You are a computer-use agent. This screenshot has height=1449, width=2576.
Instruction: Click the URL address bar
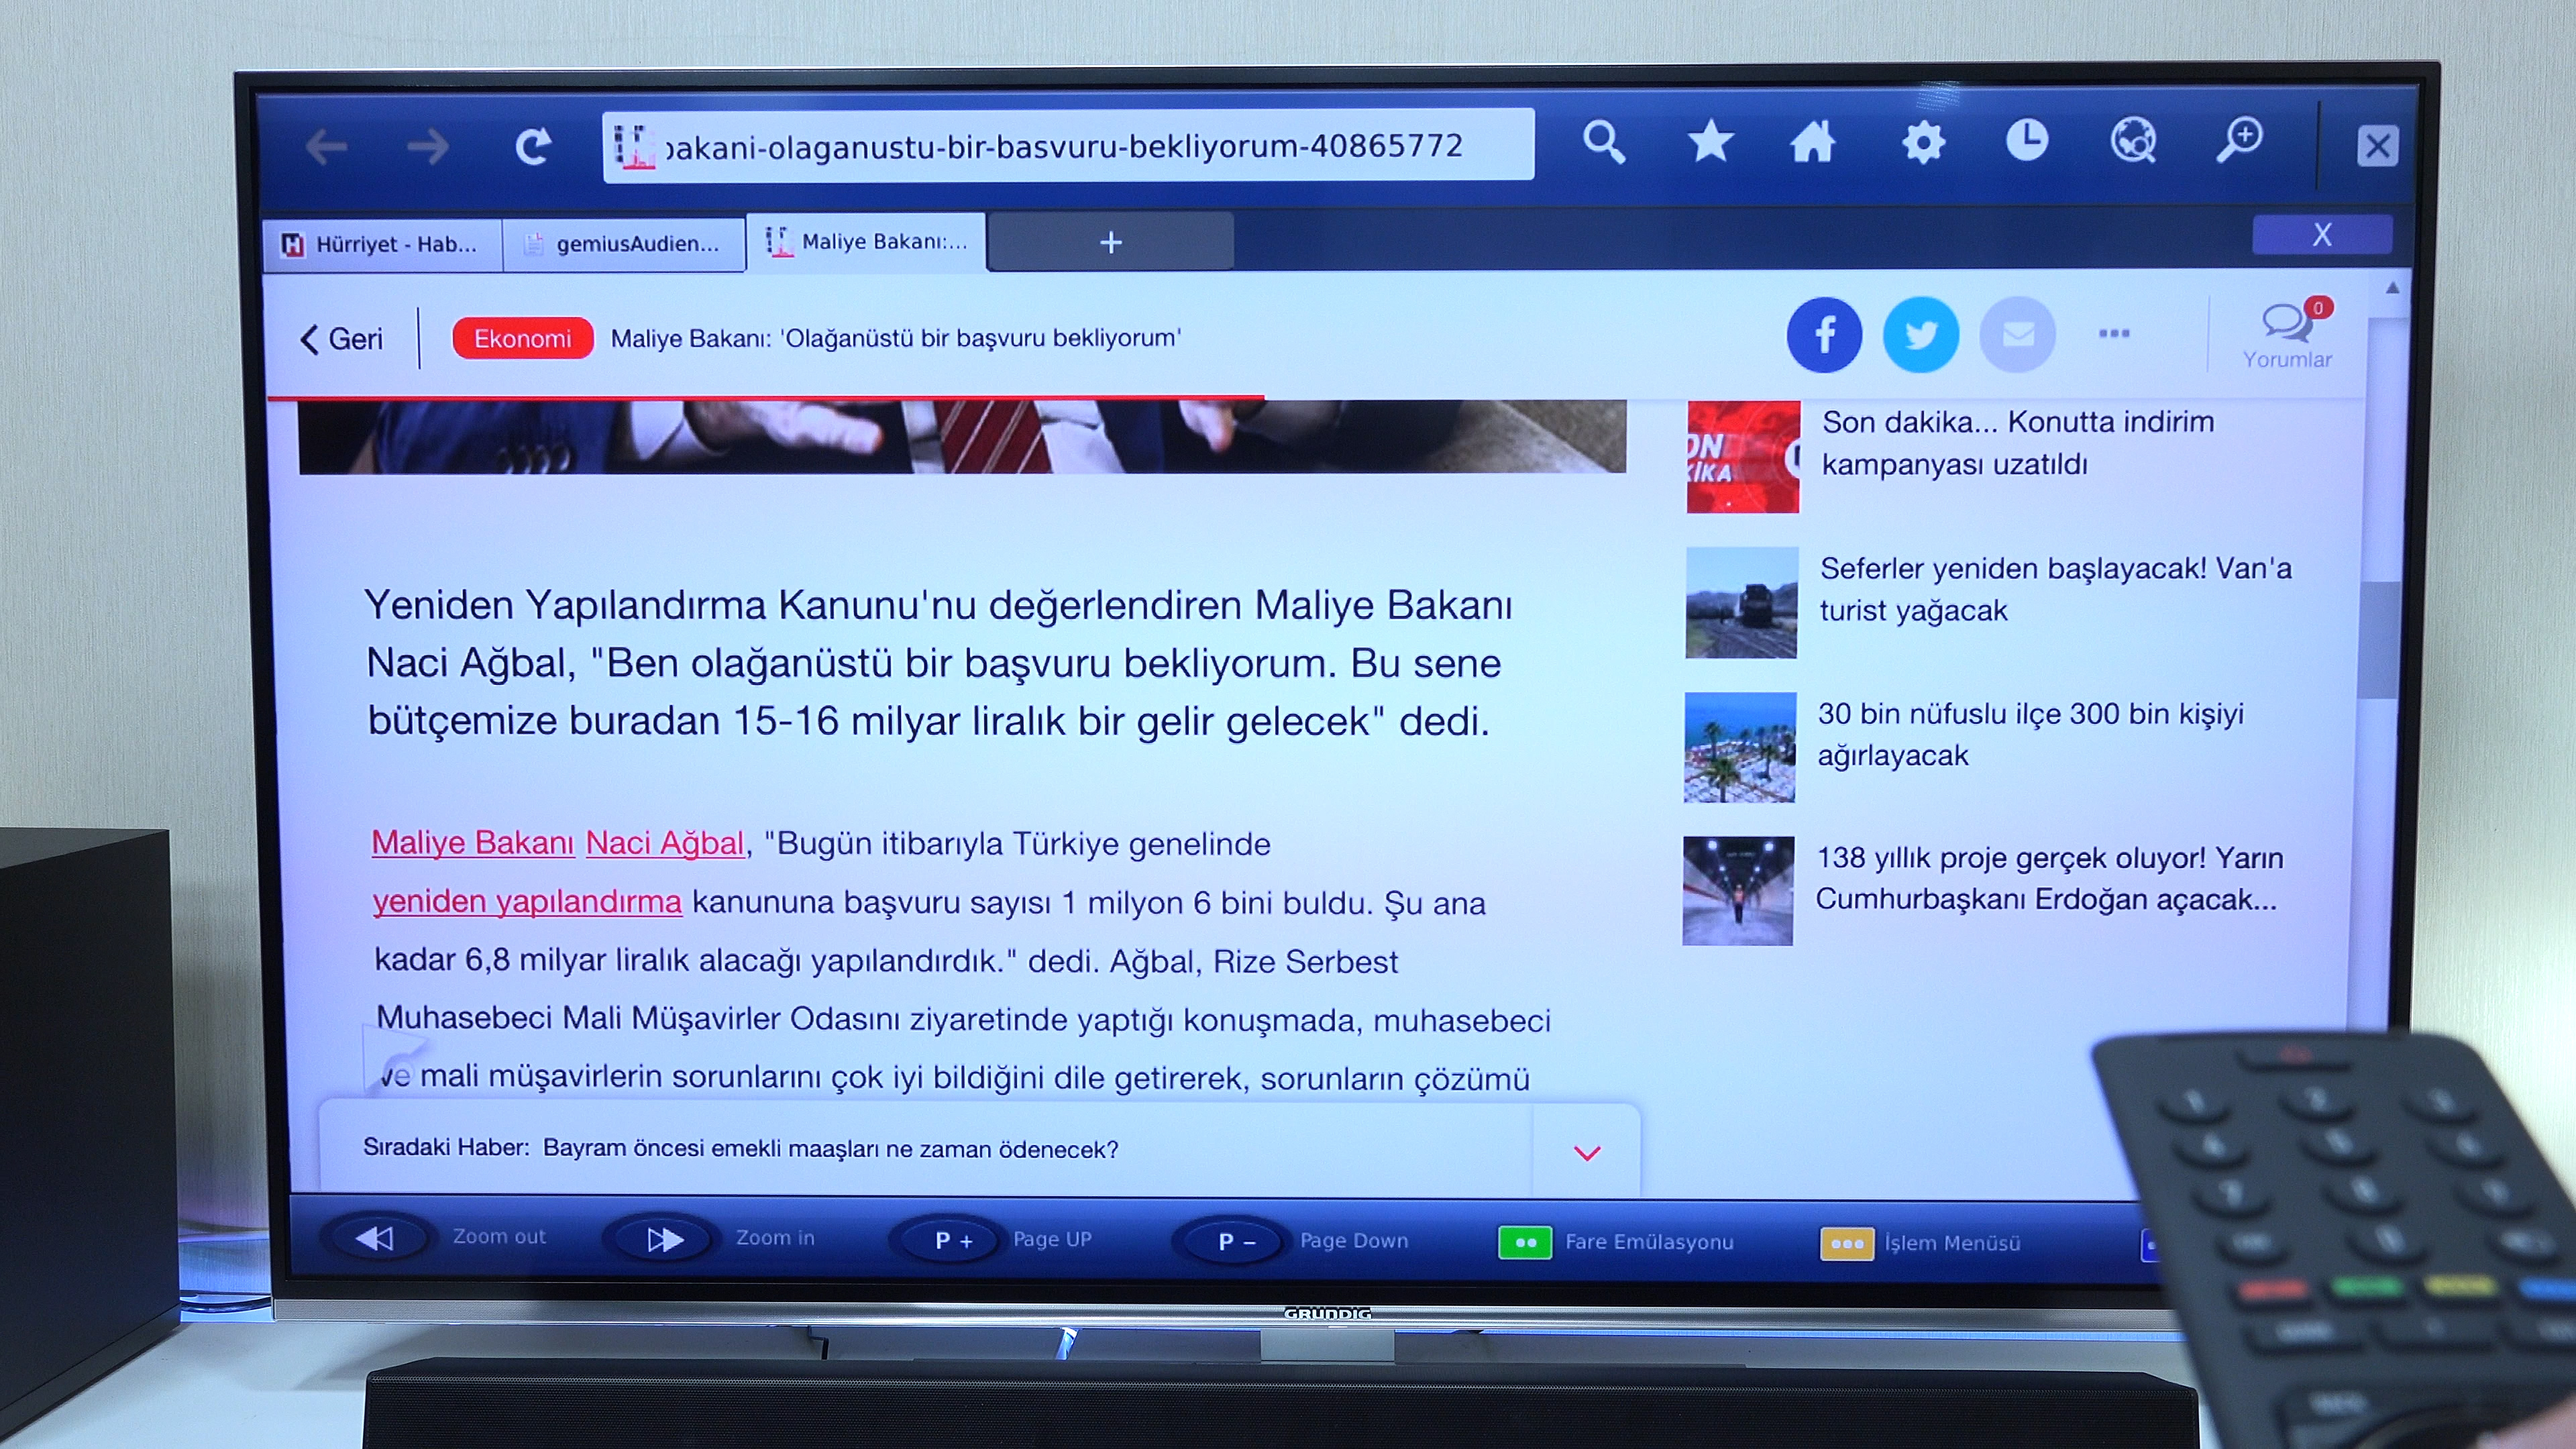click(x=1068, y=146)
